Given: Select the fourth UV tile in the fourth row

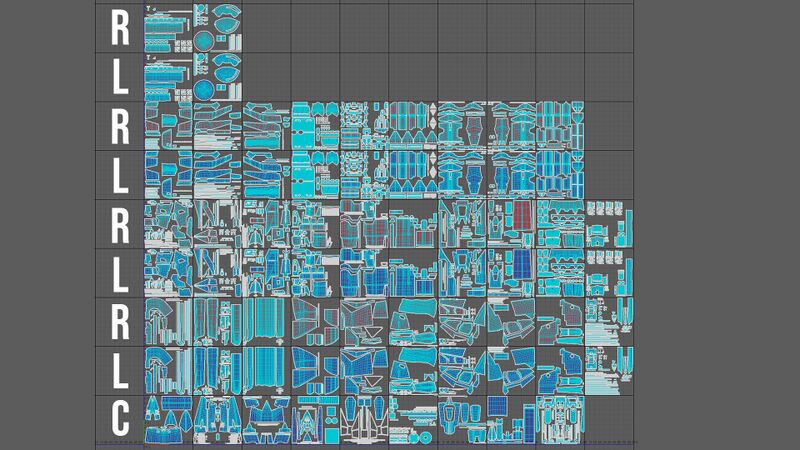Looking at the screenshot, I should tap(315, 174).
